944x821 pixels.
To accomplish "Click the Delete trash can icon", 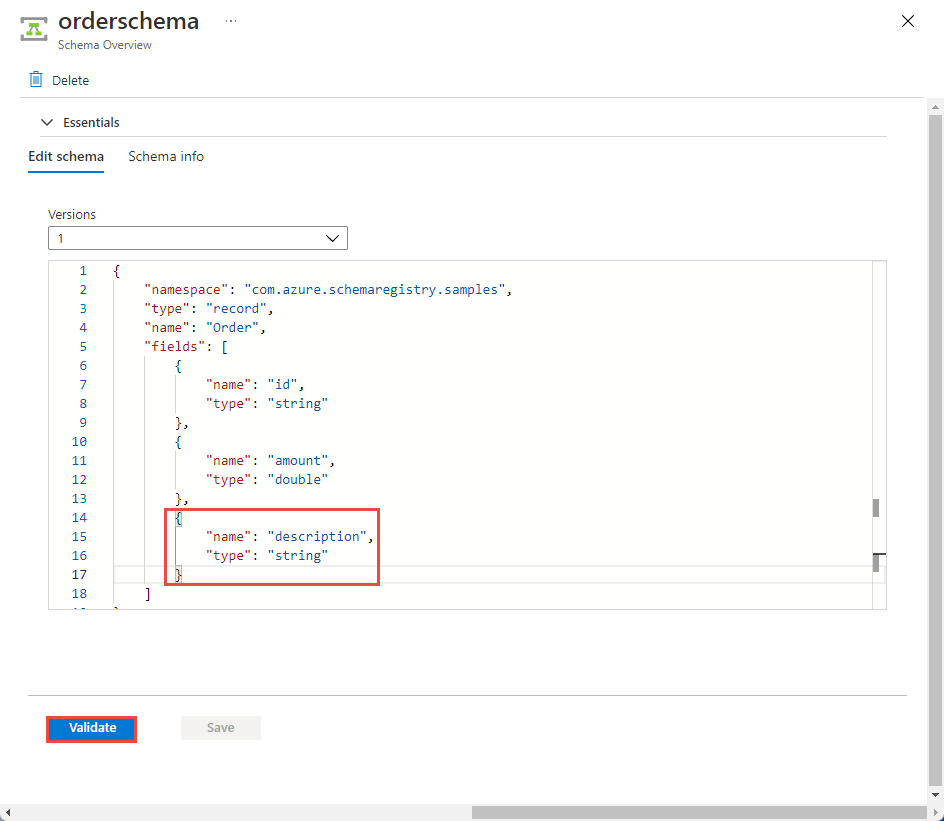I will point(36,80).
